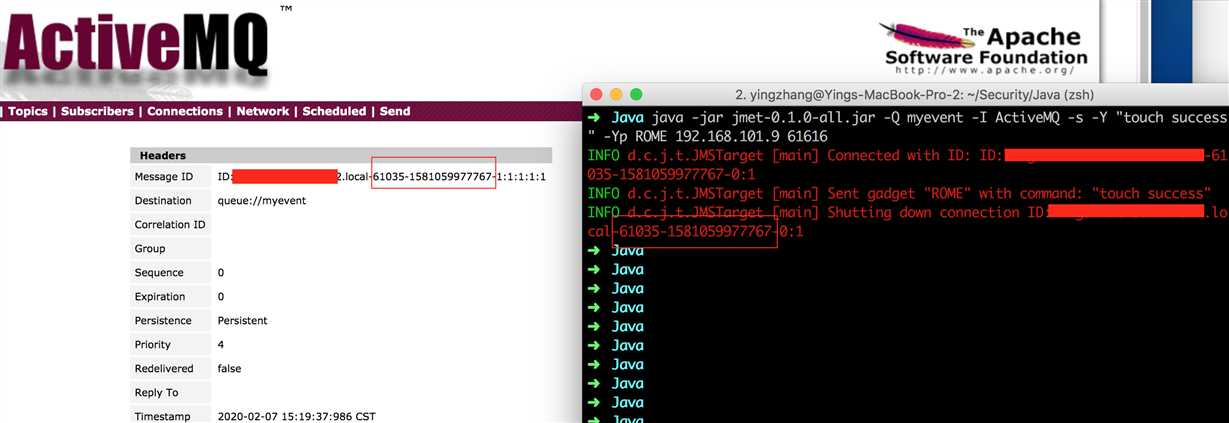This screenshot has height=423, width=1229.
Task: Open the Topics page in navigation
Action: [28, 111]
